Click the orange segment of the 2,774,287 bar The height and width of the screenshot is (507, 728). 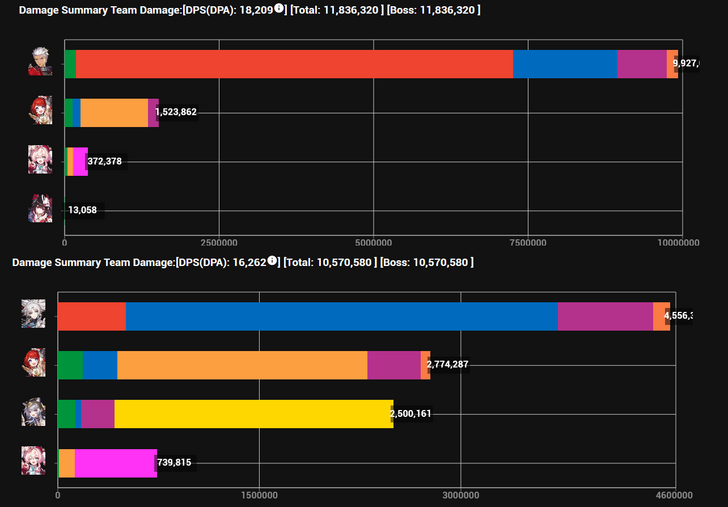click(x=242, y=365)
